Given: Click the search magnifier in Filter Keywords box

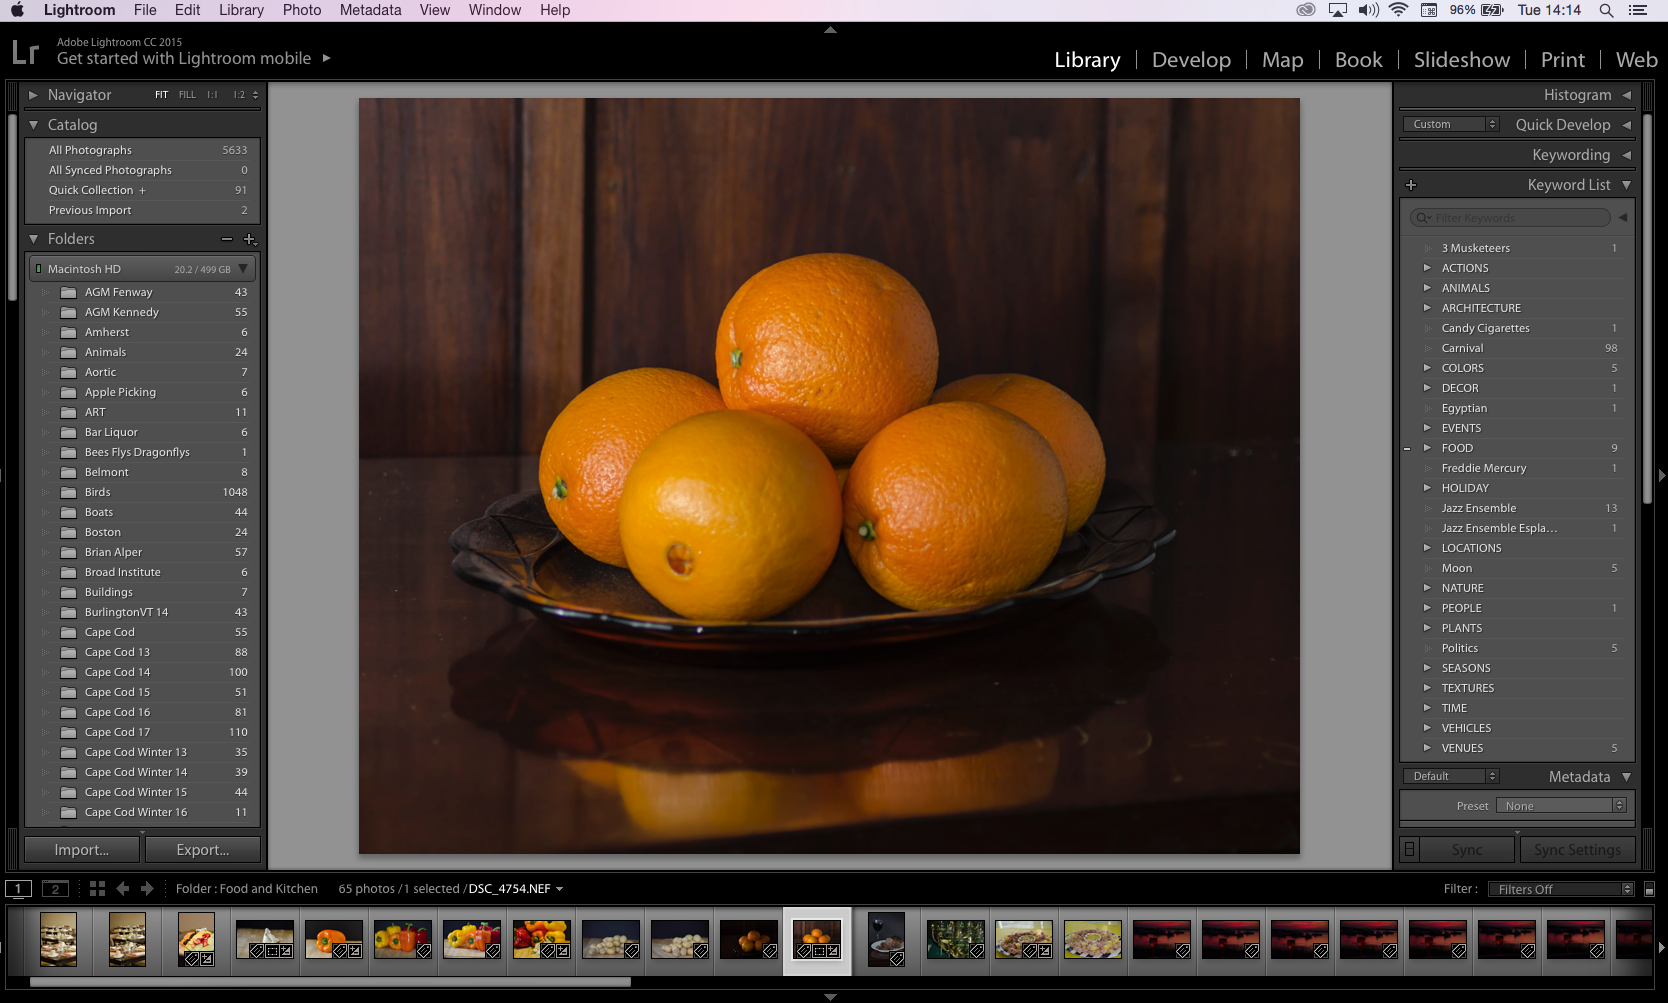Looking at the screenshot, I should tap(1423, 218).
